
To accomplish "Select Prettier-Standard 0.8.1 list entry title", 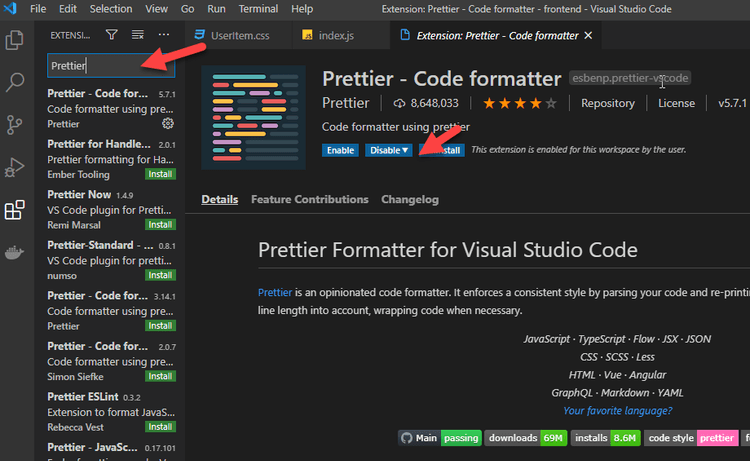I will click(100, 245).
